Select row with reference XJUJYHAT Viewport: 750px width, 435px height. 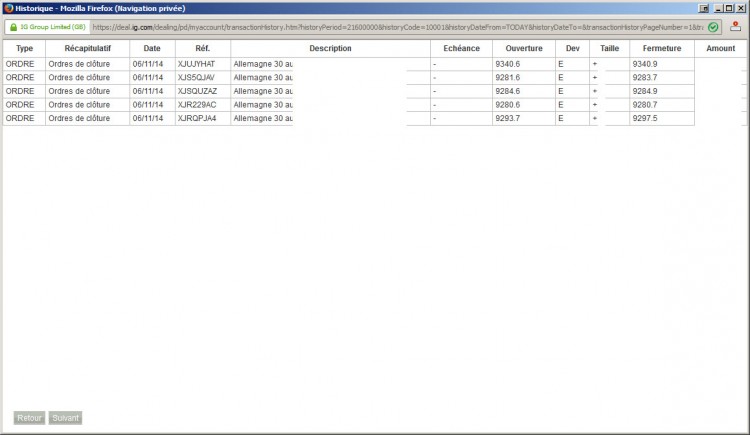pyautogui.click(x=375, y=64)
